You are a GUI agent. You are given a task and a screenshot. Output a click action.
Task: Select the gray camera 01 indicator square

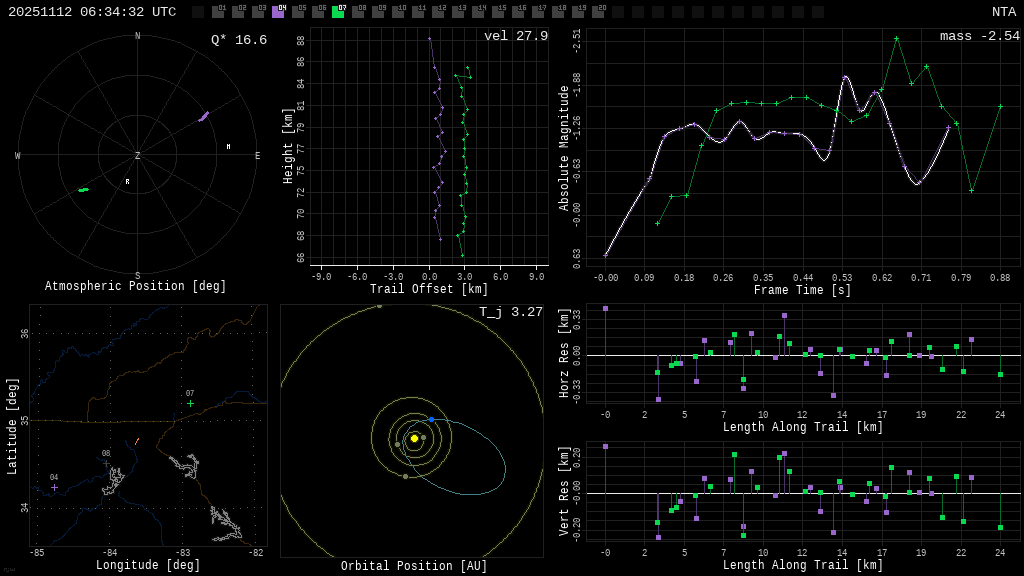pos(218,12)
